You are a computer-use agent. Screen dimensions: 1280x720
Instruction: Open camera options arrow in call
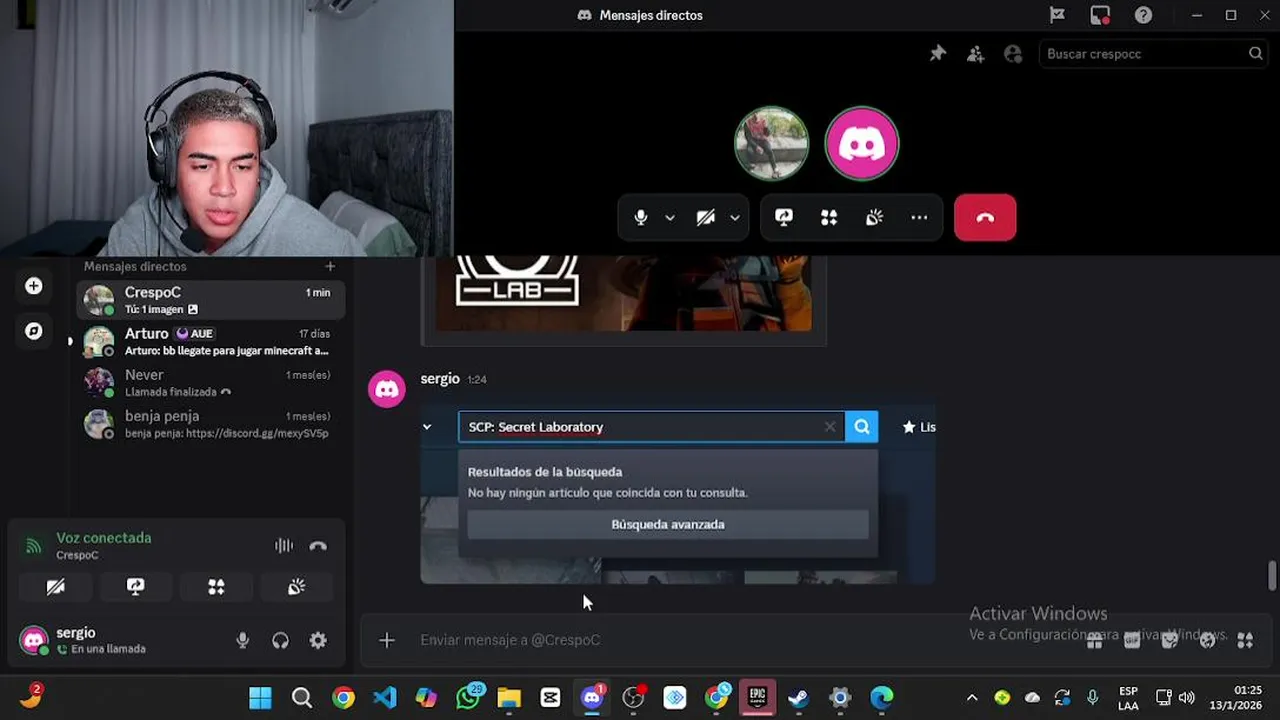(x=735, y=218)
